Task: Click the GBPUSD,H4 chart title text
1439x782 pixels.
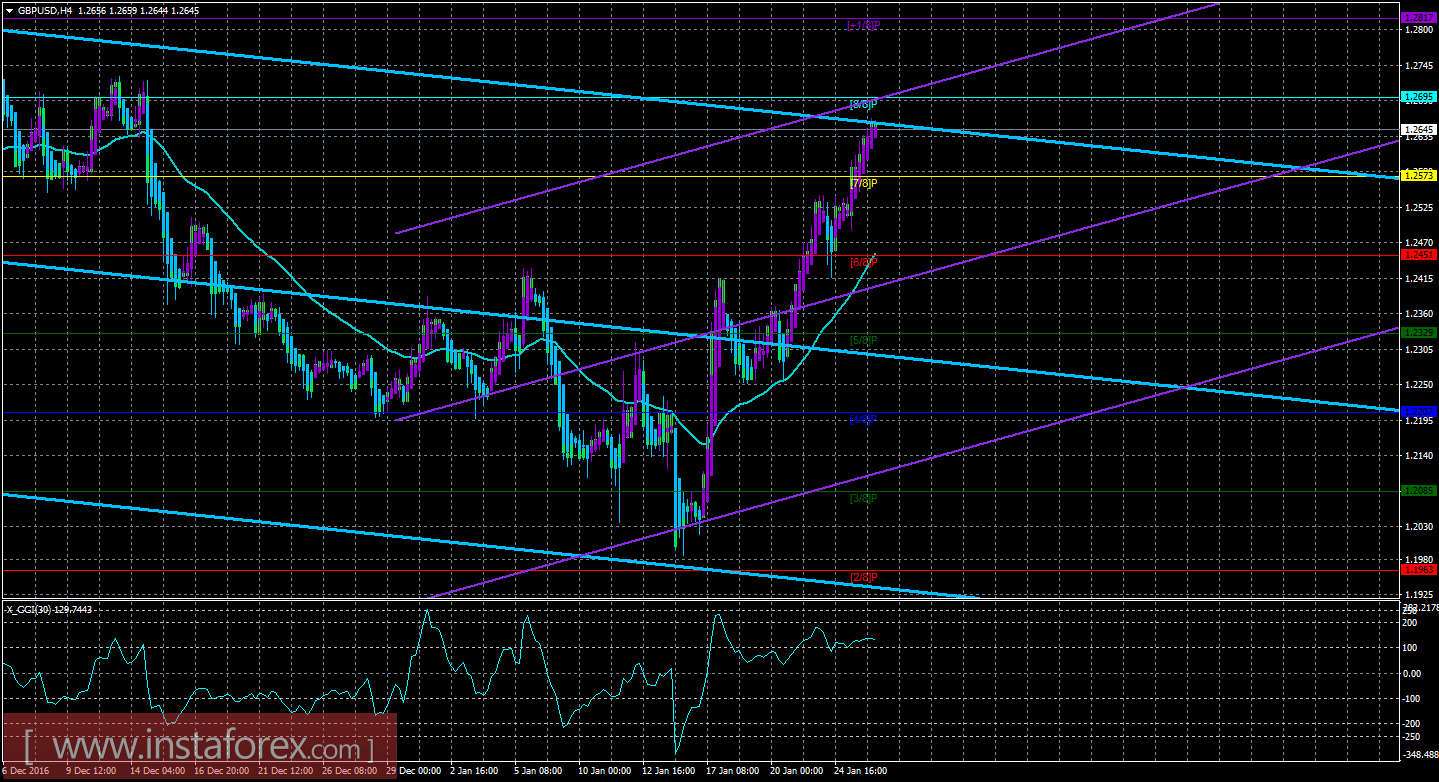Action: [x=46, y=9]
